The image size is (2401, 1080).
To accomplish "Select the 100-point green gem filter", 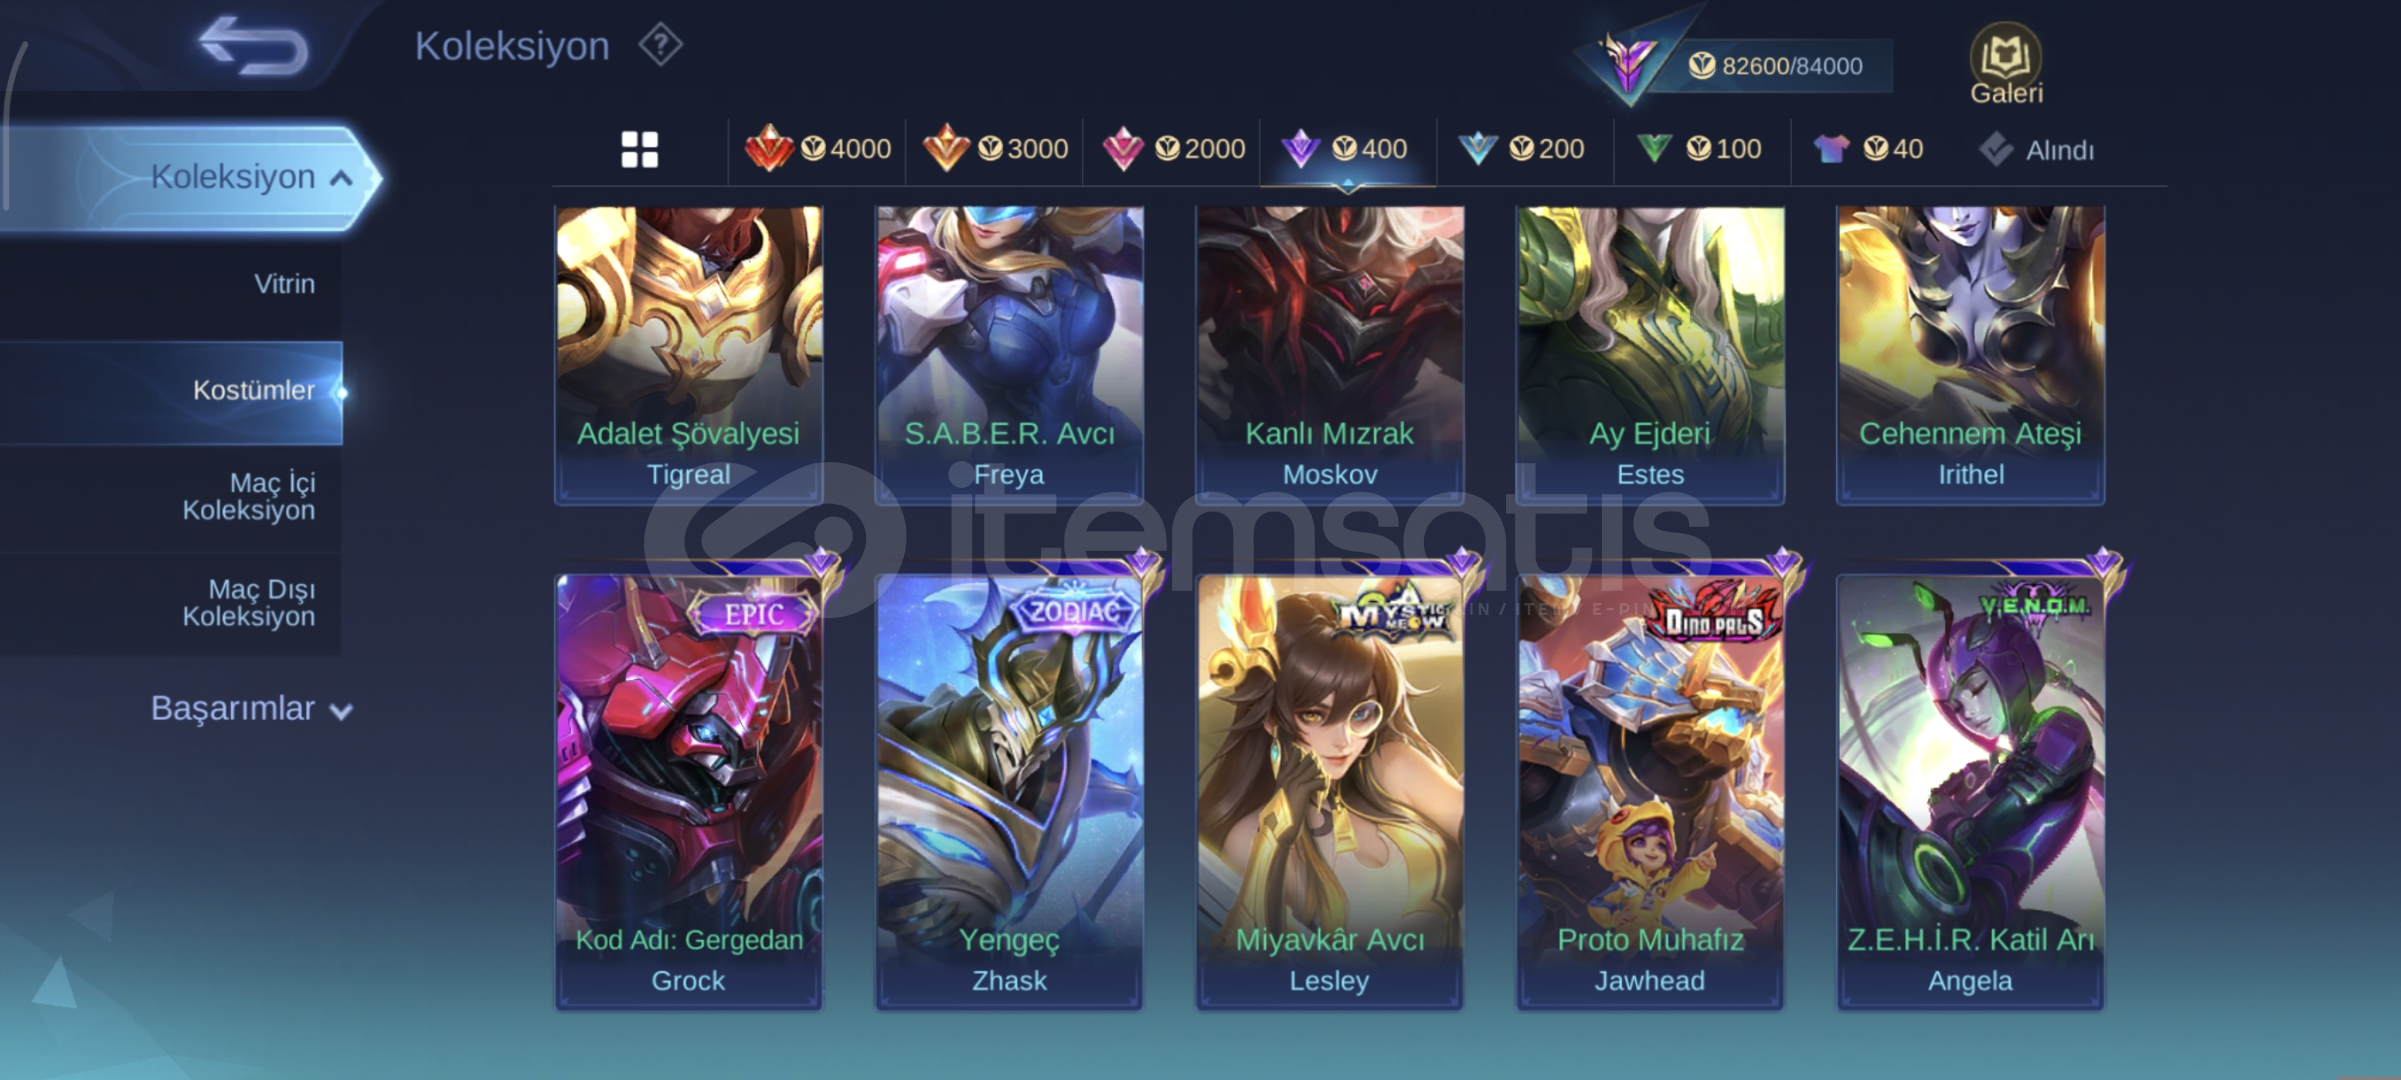I will (1698, 149).
